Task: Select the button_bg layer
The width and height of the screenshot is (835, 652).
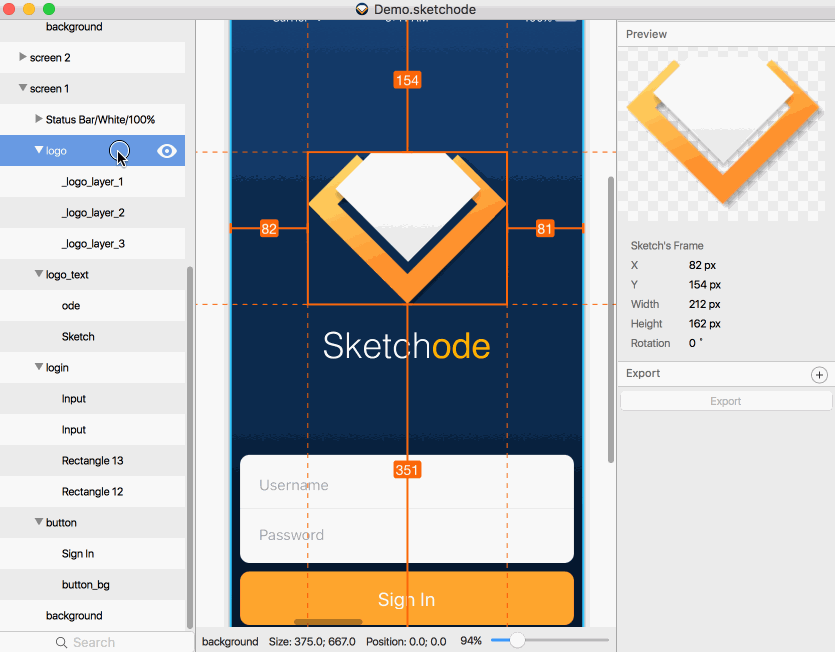Action: (x=93, y=584)
